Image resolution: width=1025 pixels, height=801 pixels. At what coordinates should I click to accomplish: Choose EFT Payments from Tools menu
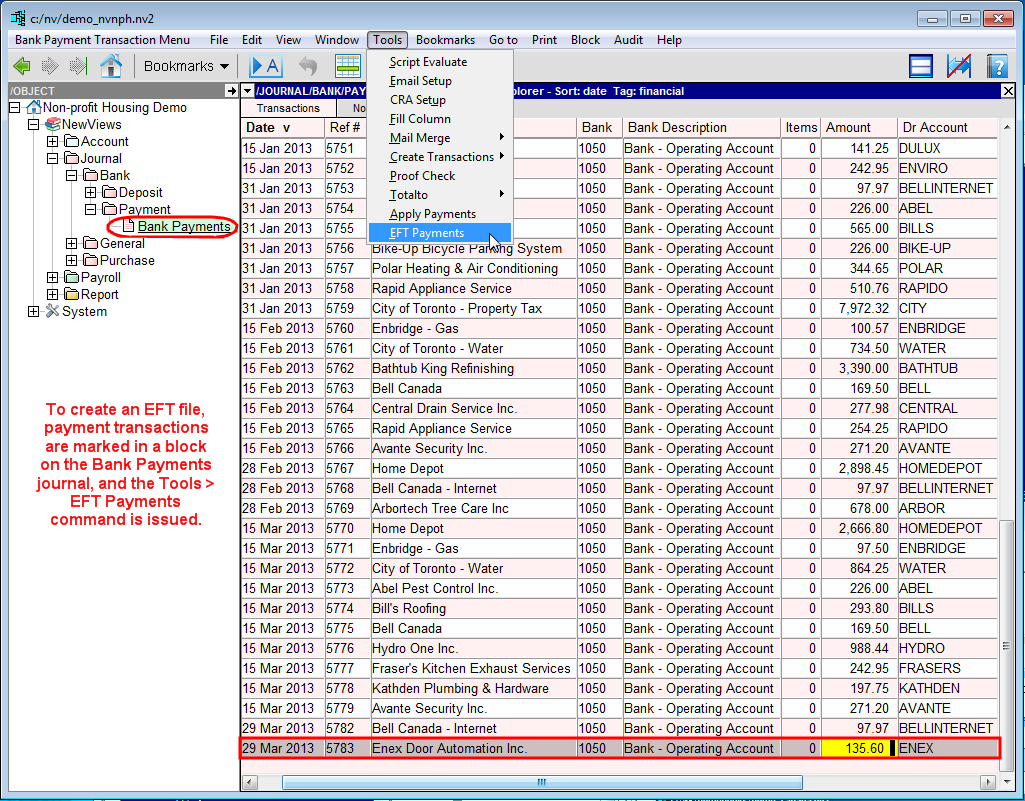(x=427, y=233)
